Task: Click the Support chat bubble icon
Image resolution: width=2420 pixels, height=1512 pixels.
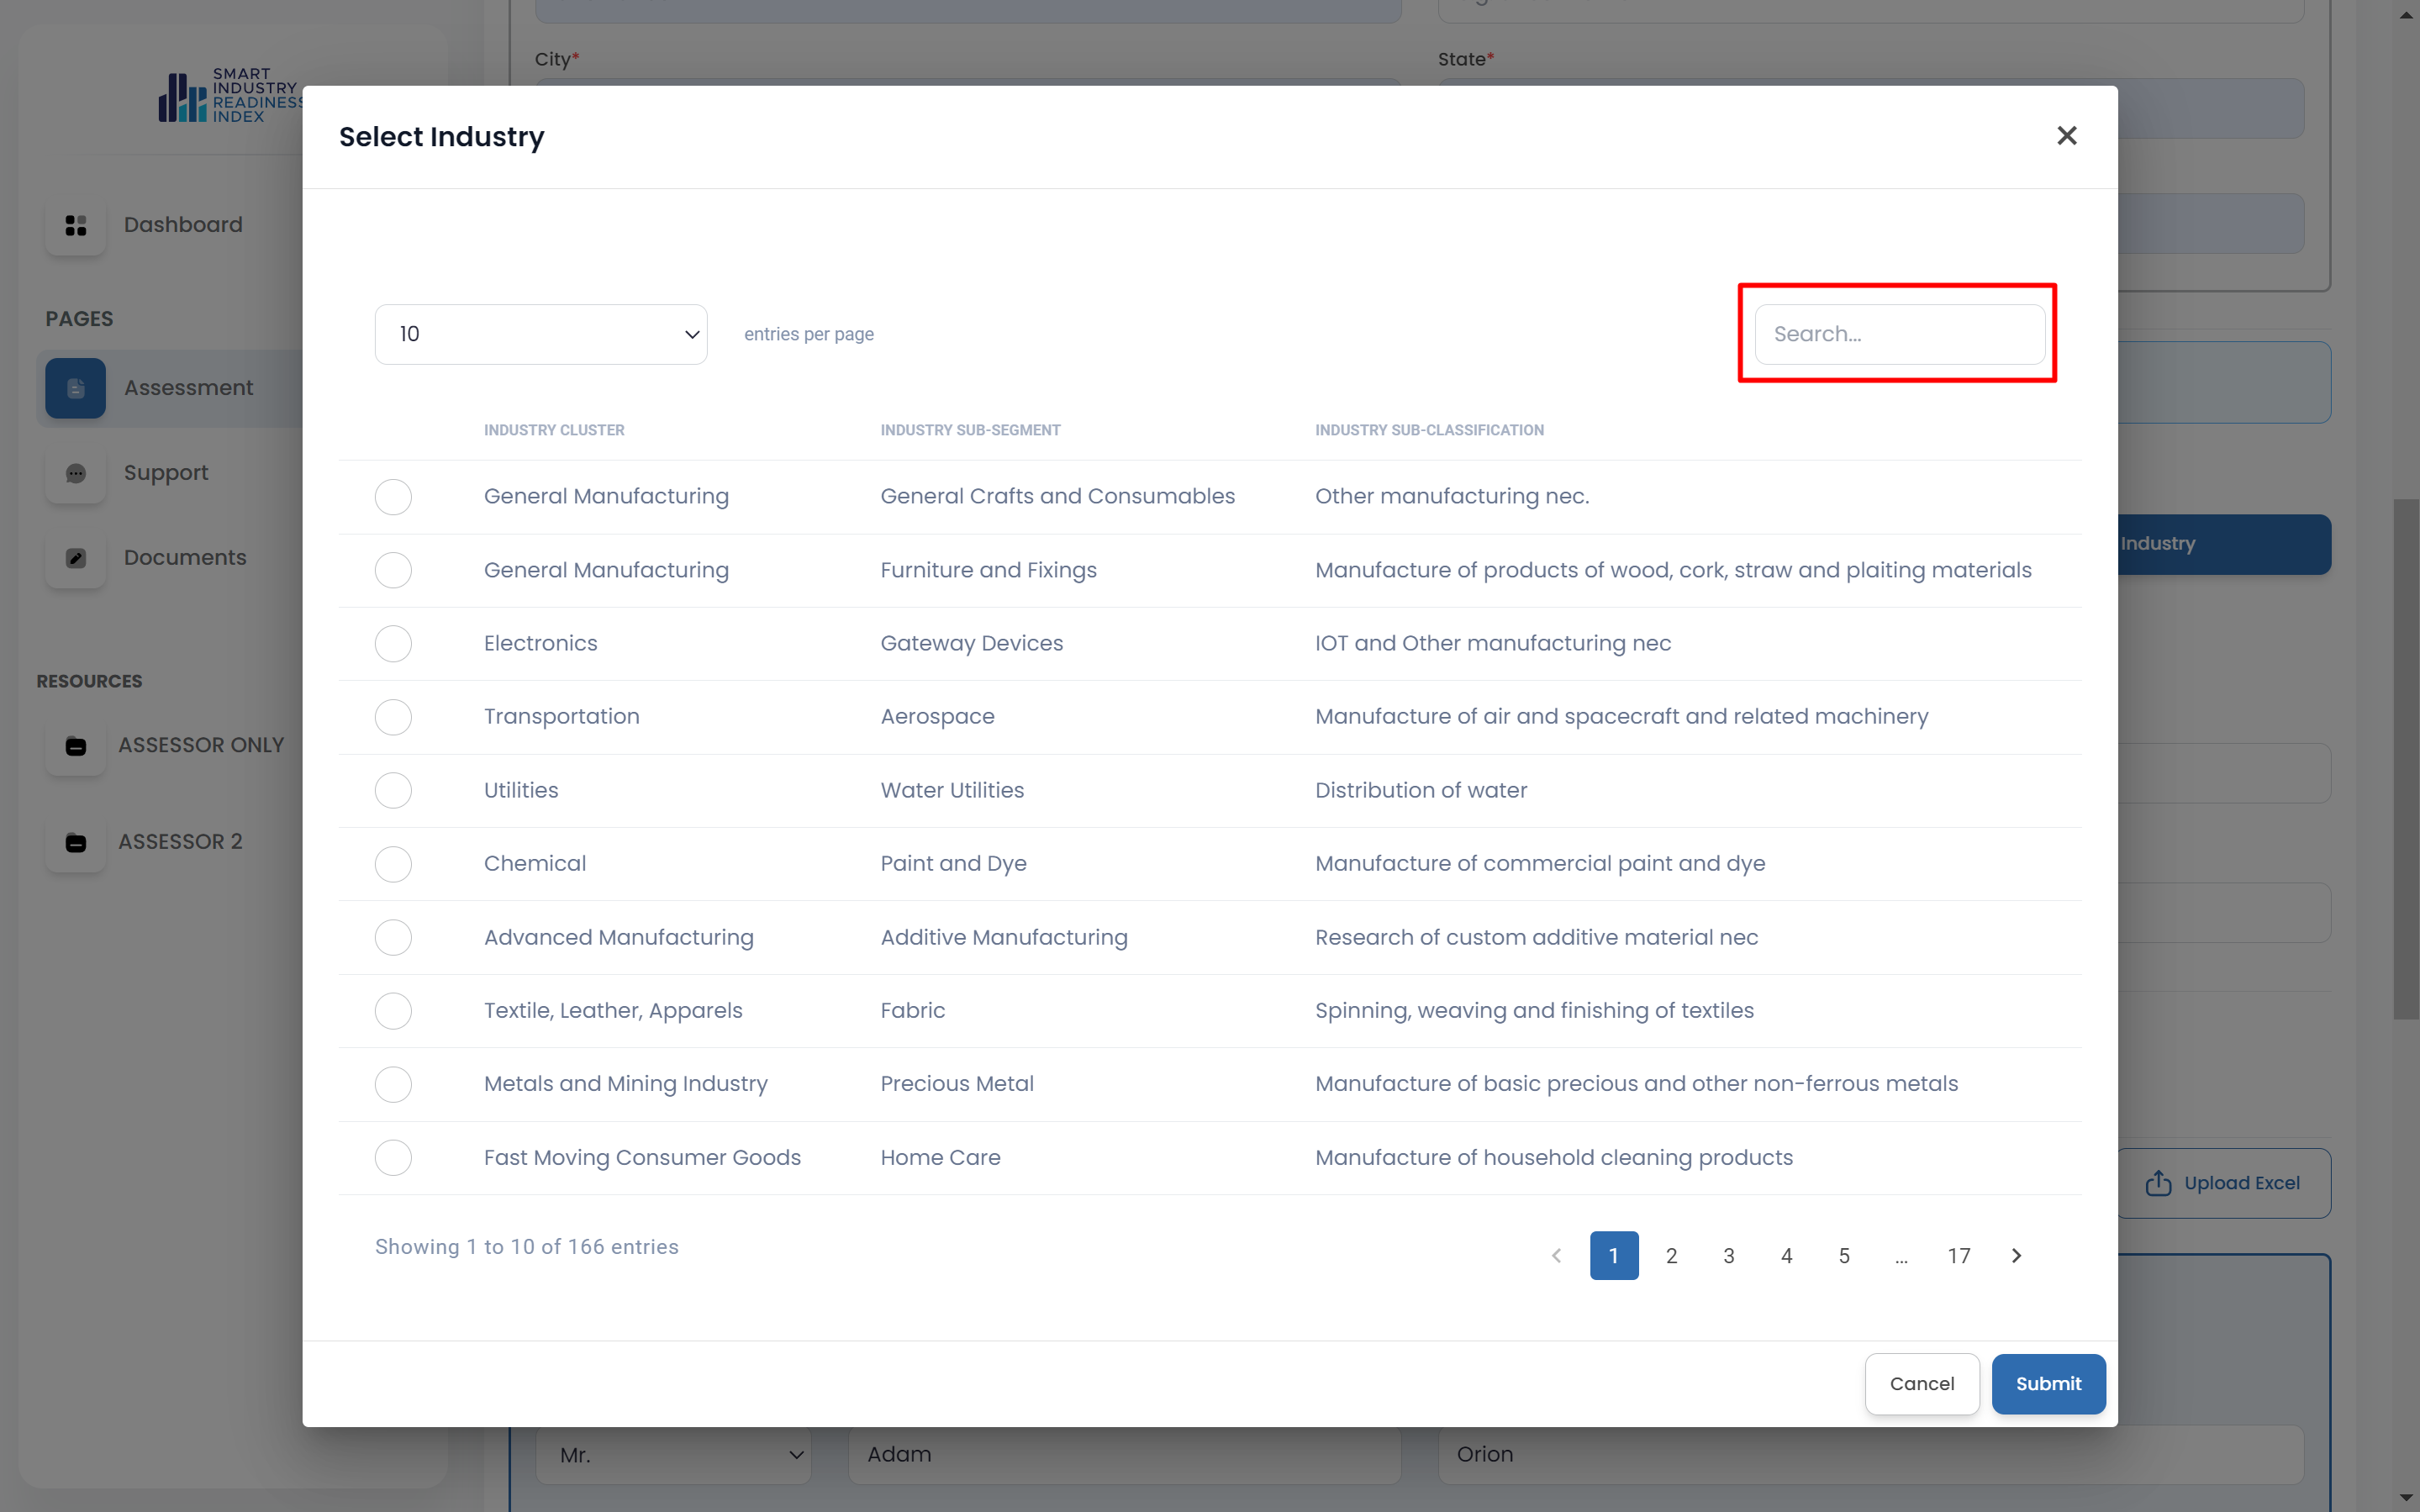Action: [x=76, y=473]
